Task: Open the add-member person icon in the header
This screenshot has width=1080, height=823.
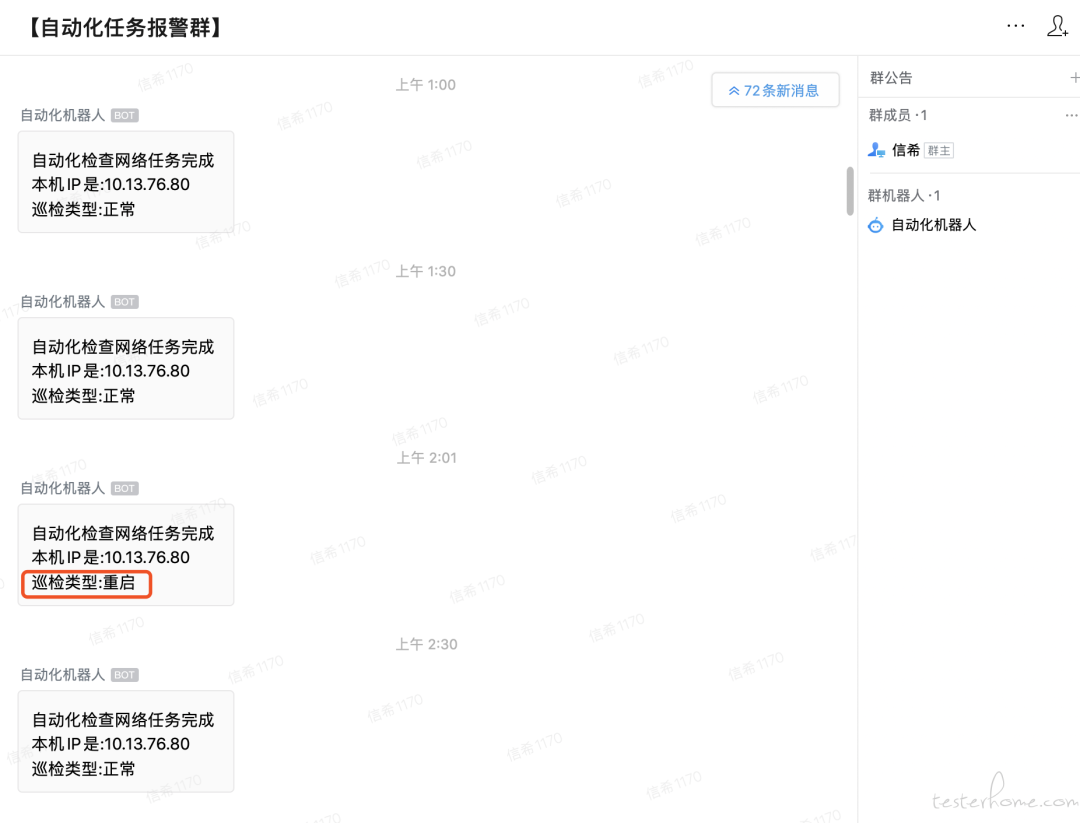Action: coord(1057,26)
